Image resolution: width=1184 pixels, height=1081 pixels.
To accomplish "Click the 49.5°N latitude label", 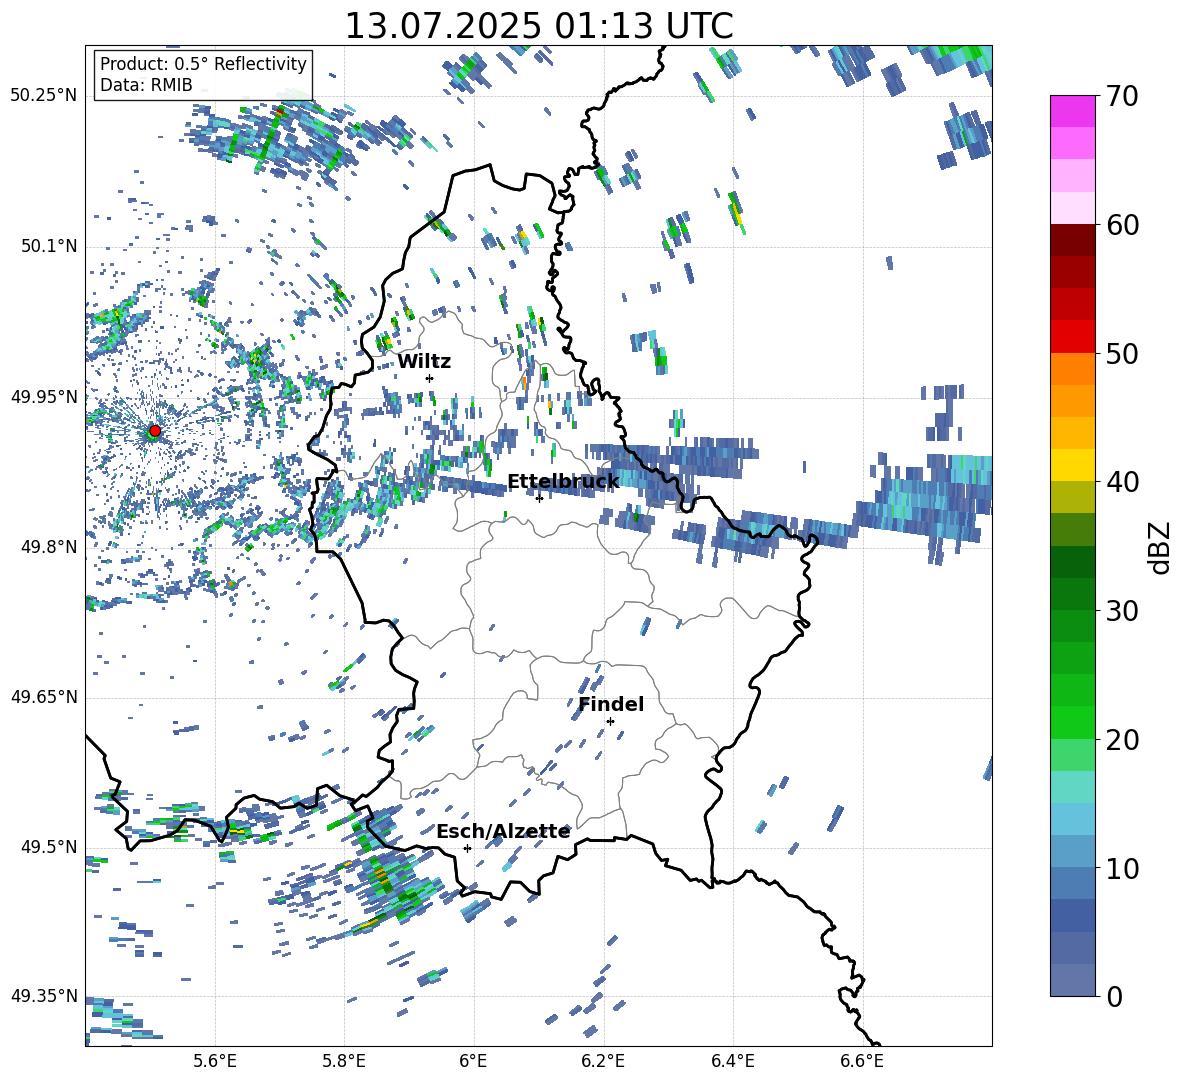I will 49,847.
